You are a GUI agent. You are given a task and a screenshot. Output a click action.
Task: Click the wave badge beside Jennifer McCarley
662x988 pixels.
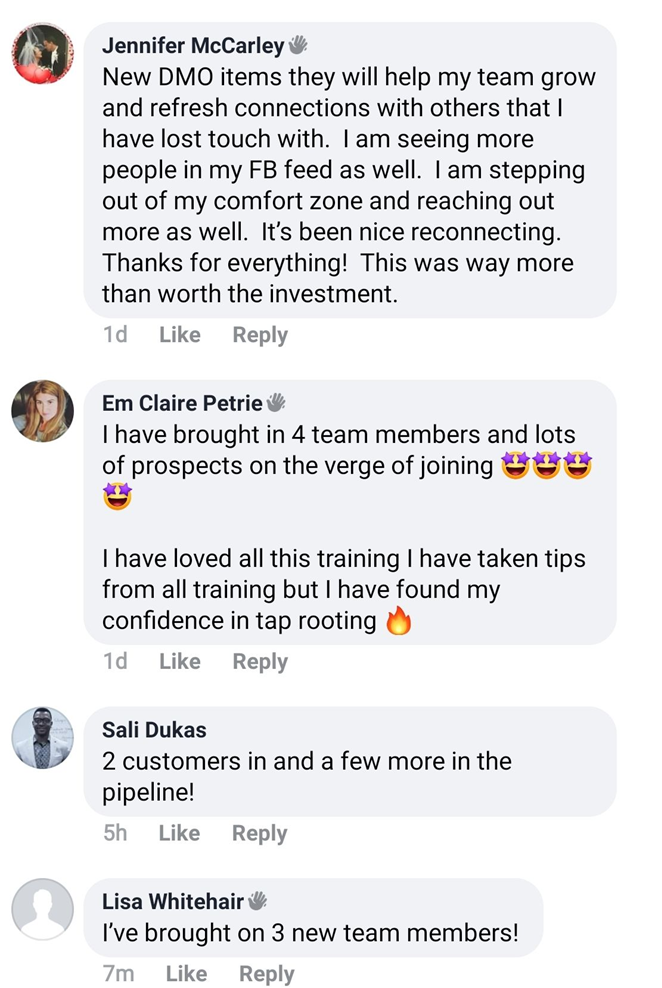click(x=298, y=45)
